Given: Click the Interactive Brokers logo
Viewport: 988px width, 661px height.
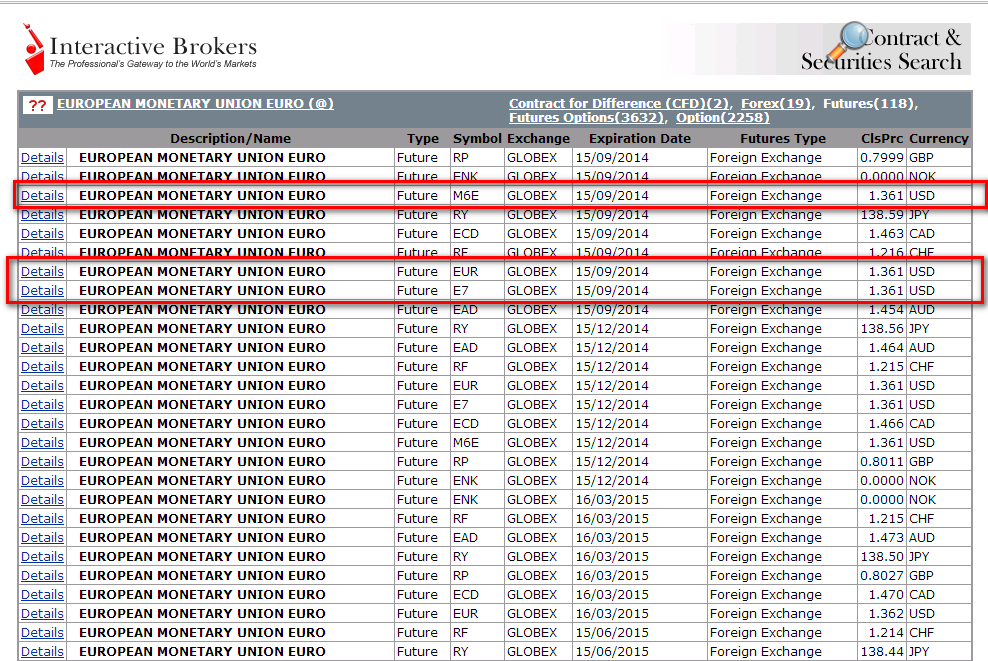Looking at the screenshot, I should coord(140,49).
